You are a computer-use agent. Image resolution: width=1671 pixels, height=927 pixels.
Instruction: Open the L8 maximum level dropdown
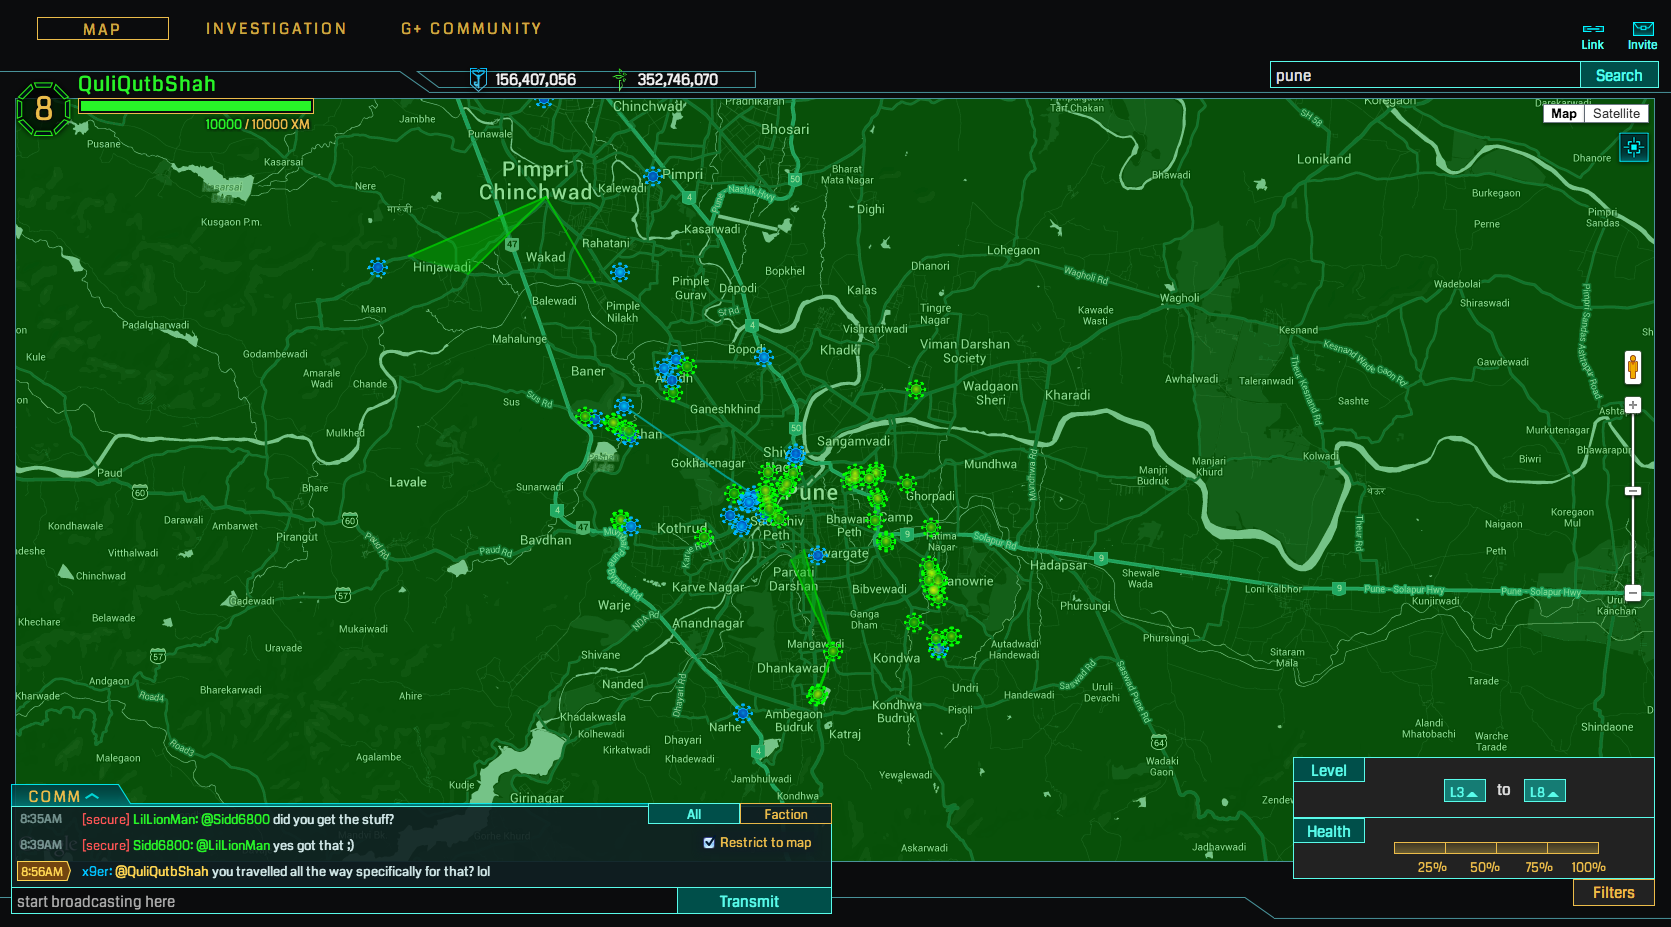point(1544,792)
